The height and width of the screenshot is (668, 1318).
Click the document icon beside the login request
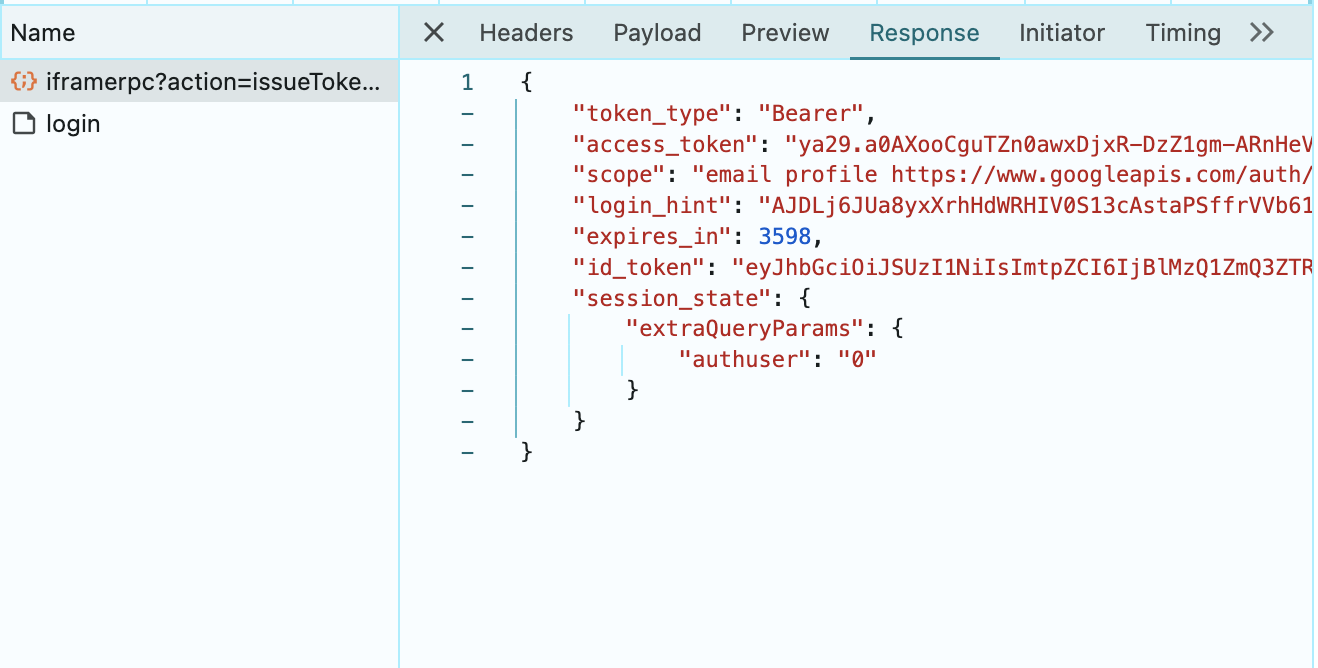tap(22, 123)
